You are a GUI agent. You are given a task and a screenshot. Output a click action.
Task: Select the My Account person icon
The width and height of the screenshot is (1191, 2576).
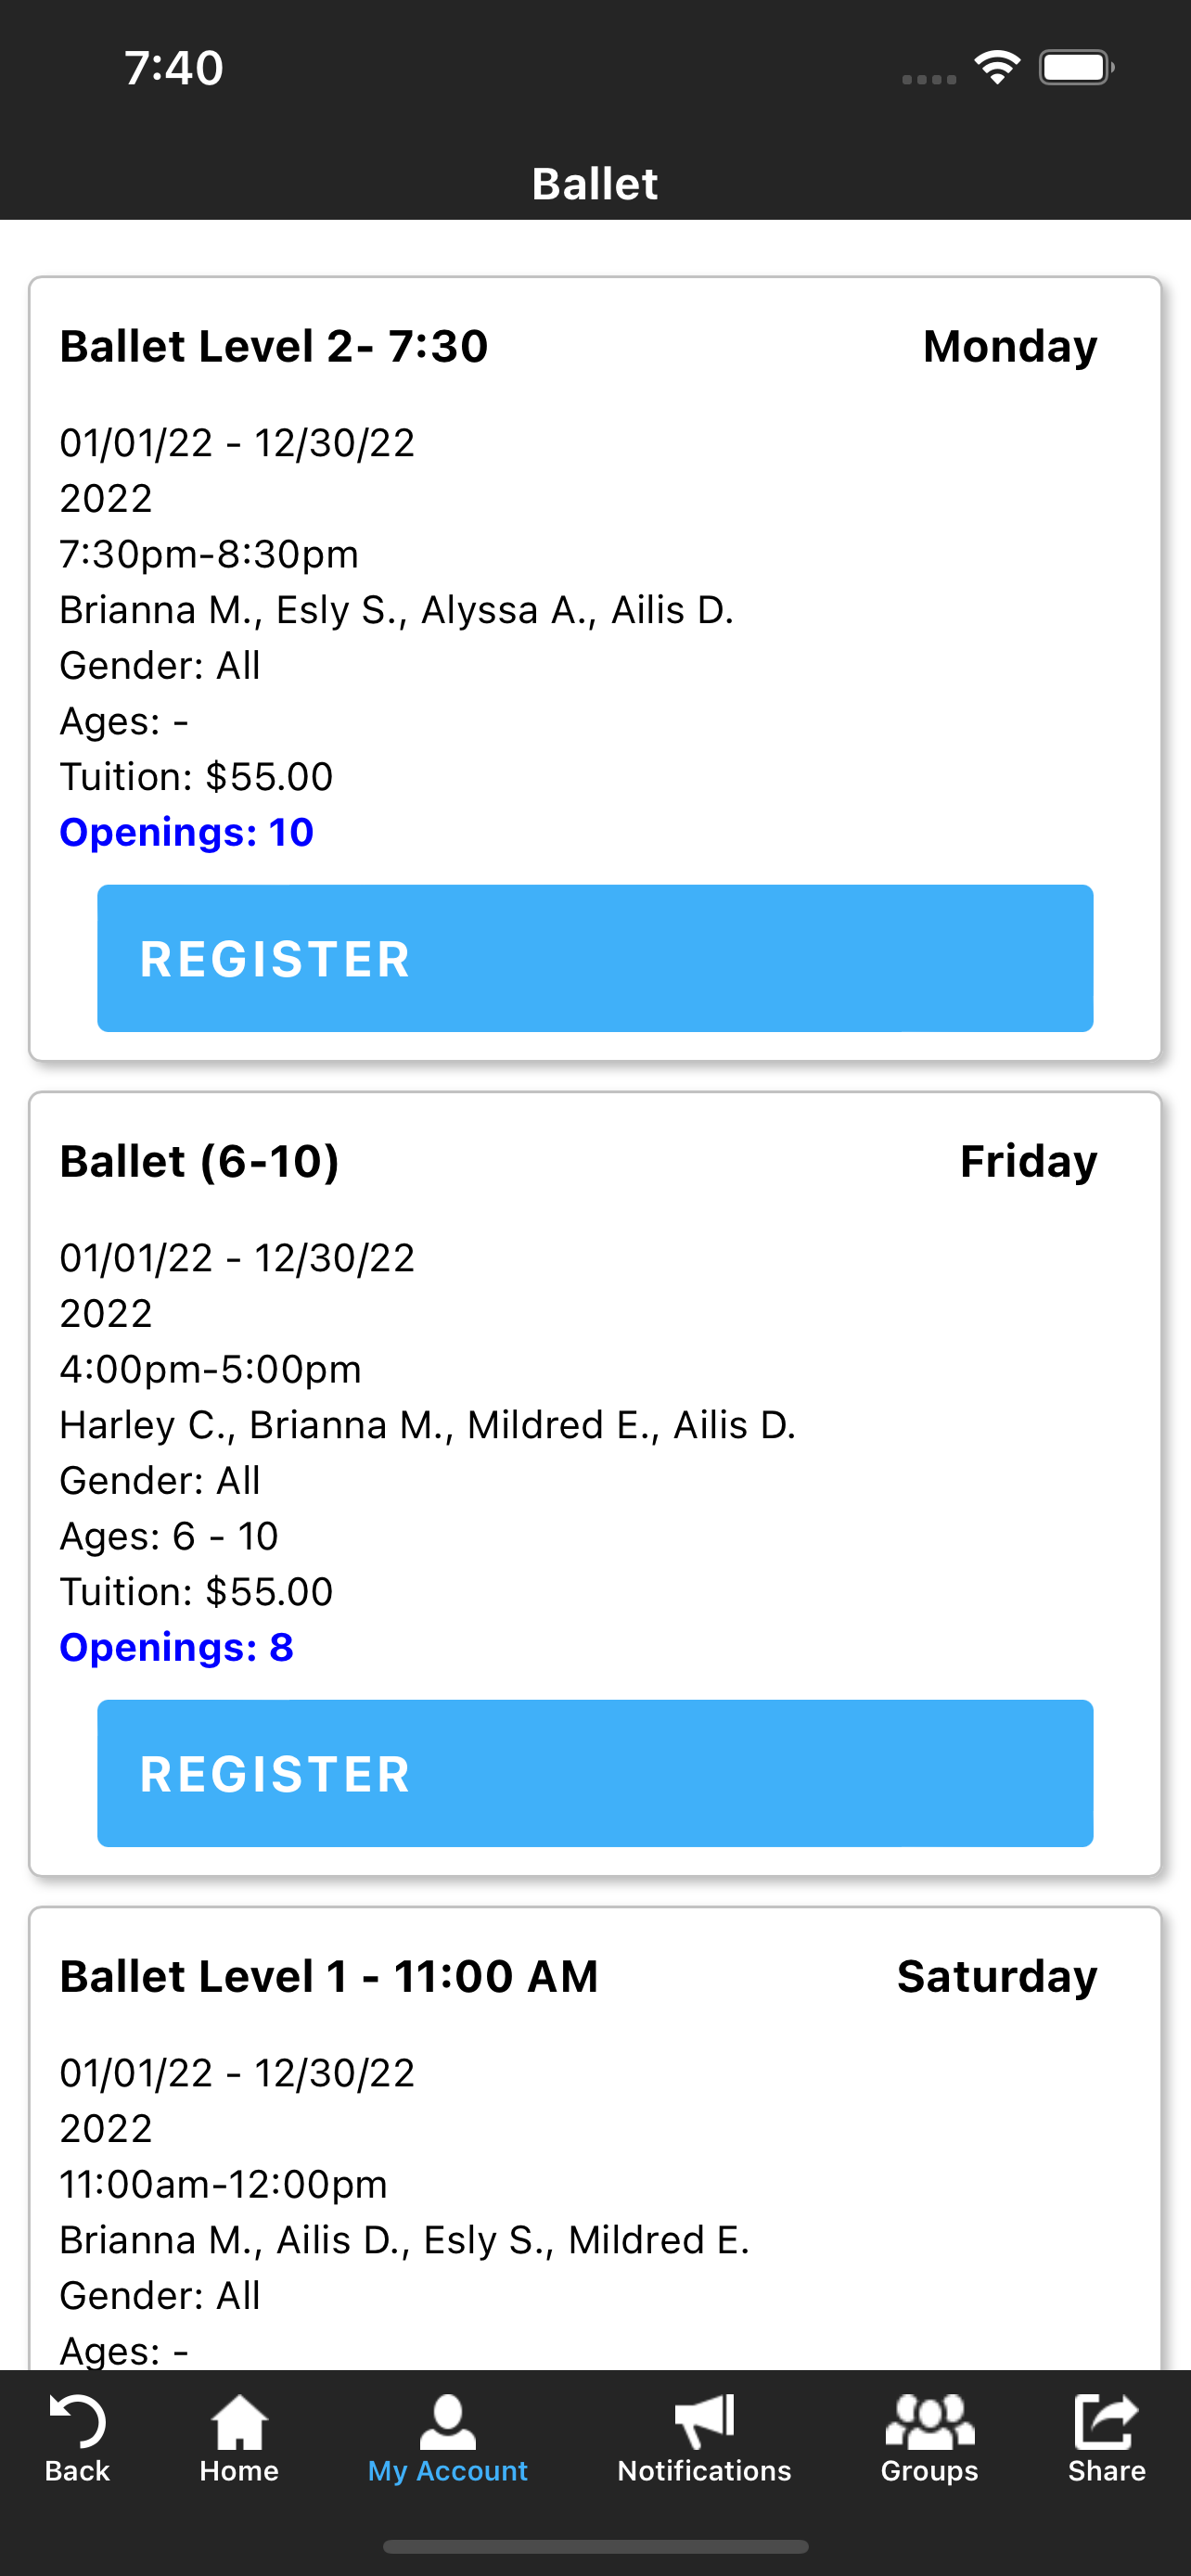[447, 2421]
